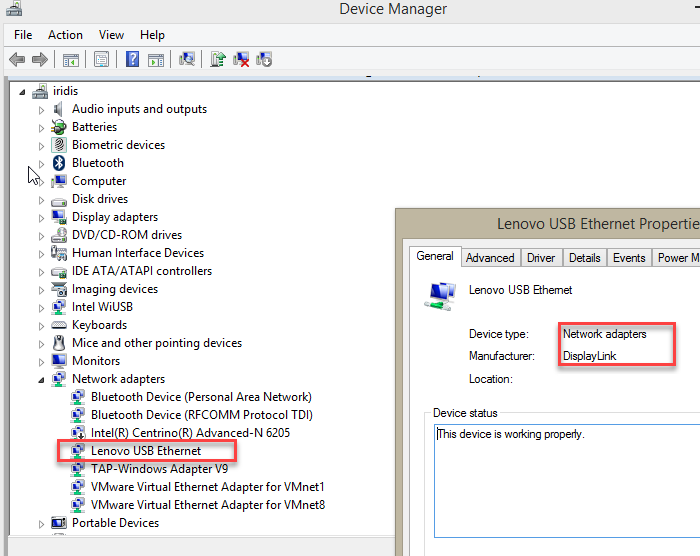The height and width of the screenshot is (556, 700).
Task: Open the Action menu
Action: point(65,35)
